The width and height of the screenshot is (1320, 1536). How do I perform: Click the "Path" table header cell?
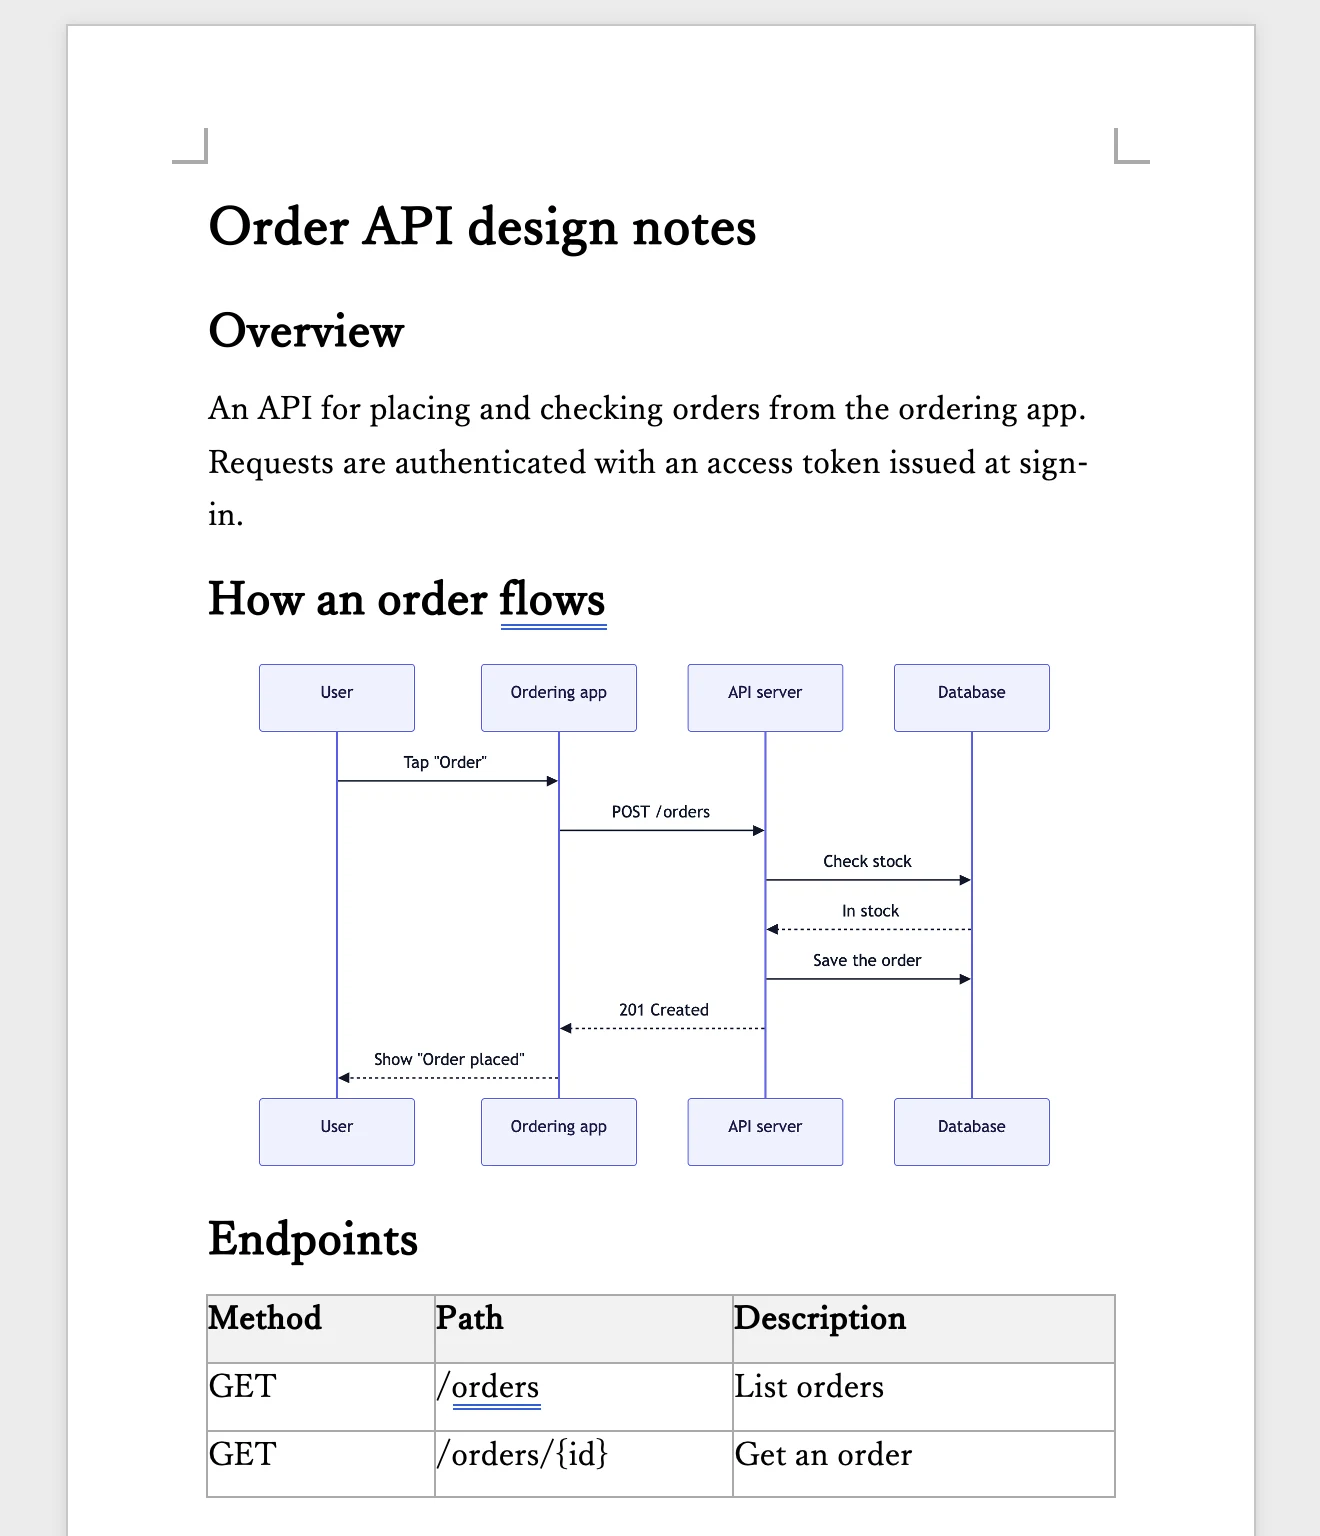point(584,1329)
